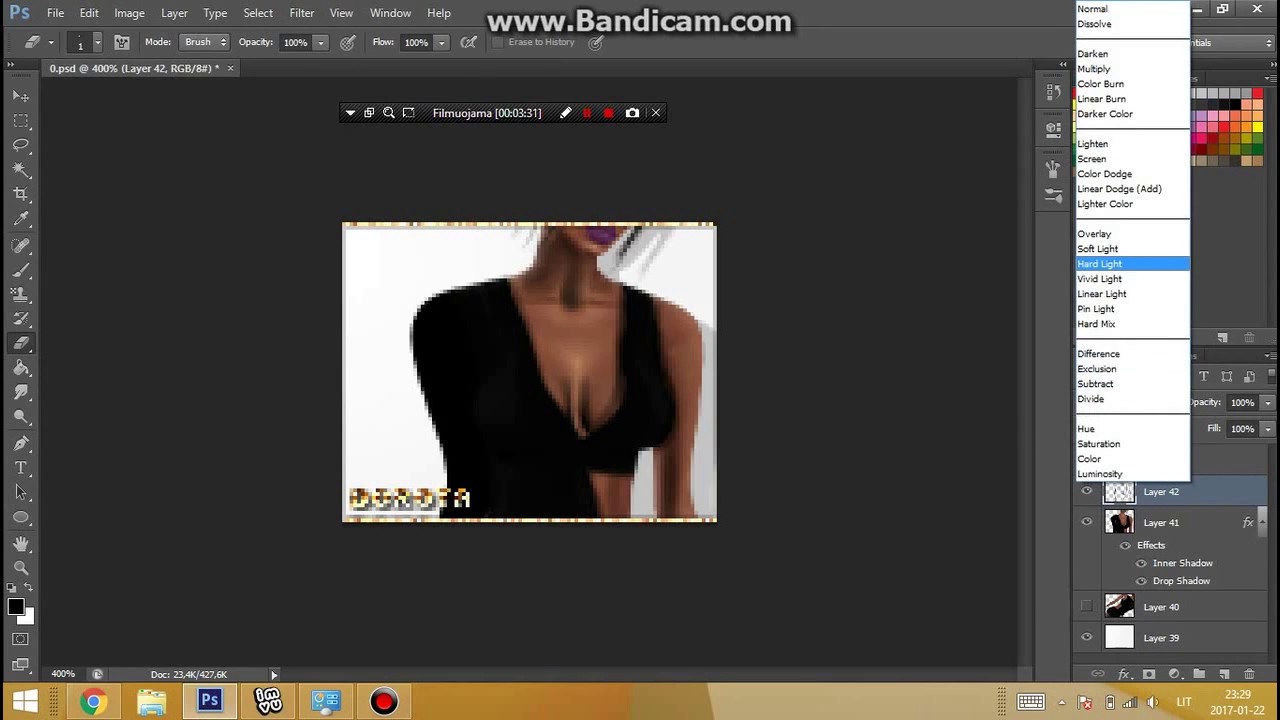
Task: Click the Layer 40 thumbnail
Action: tap(1119, 606)
